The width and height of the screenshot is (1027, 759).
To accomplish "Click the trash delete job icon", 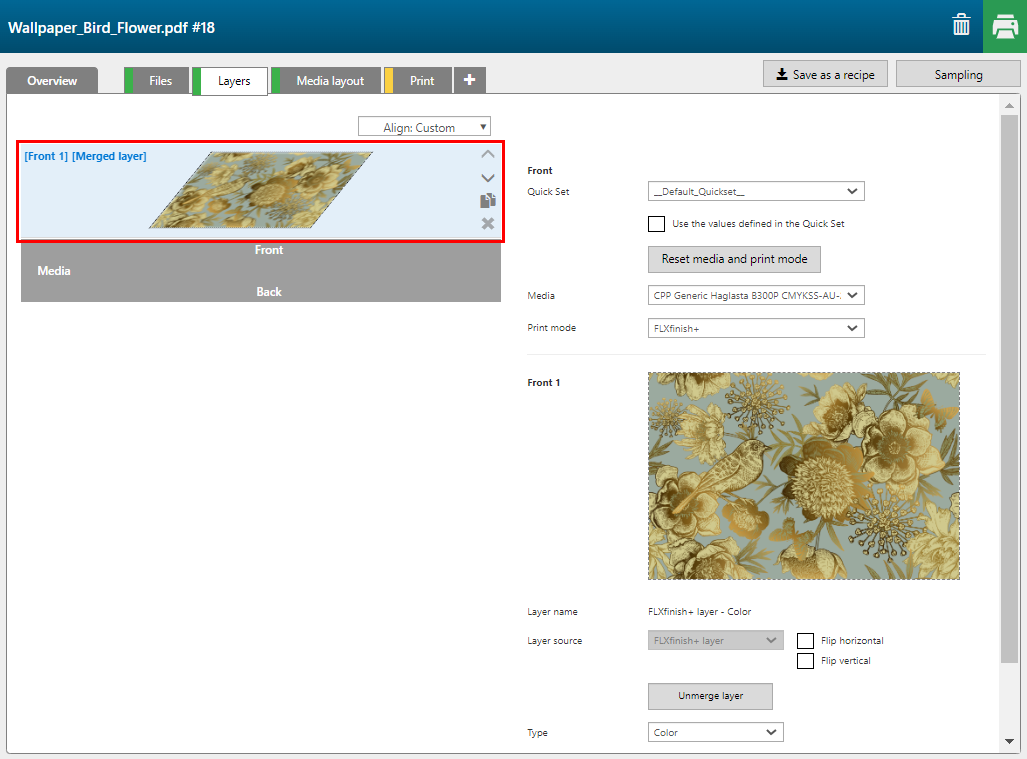I will (x=961, y=26).
